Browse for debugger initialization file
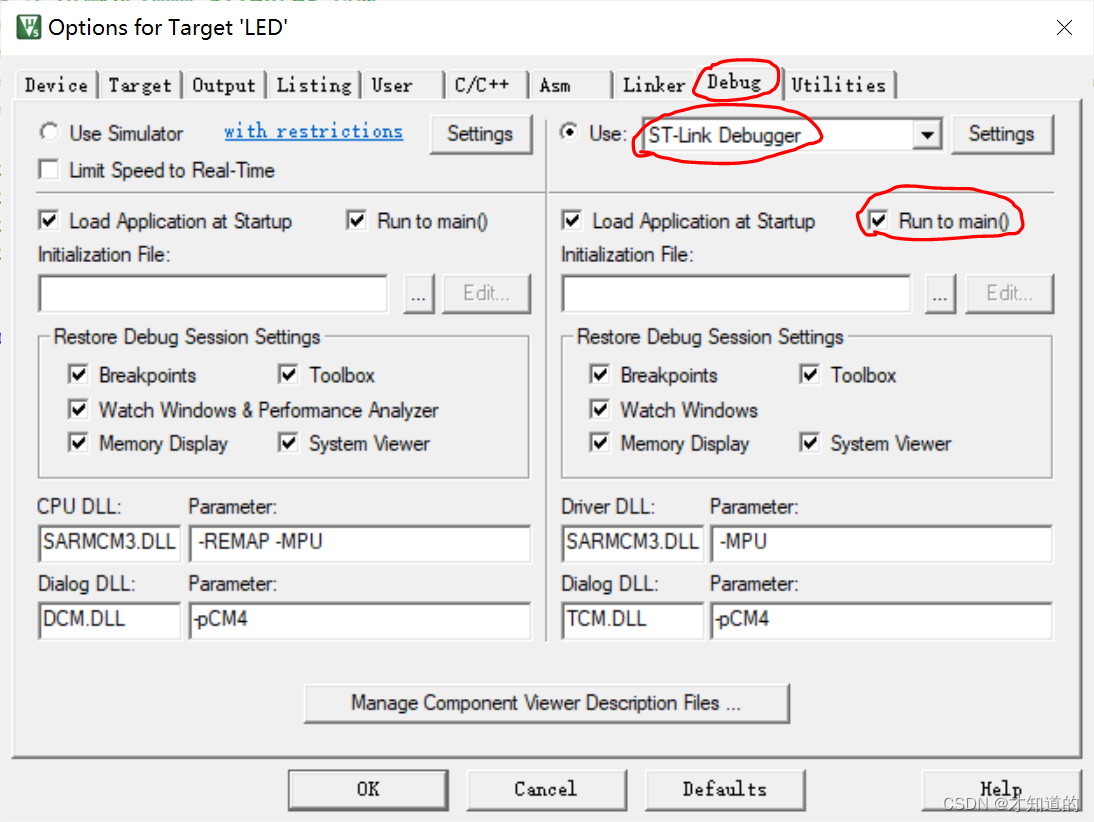Image resolution: width=1094 pixels, height=822 pixels. click(941, 294)
